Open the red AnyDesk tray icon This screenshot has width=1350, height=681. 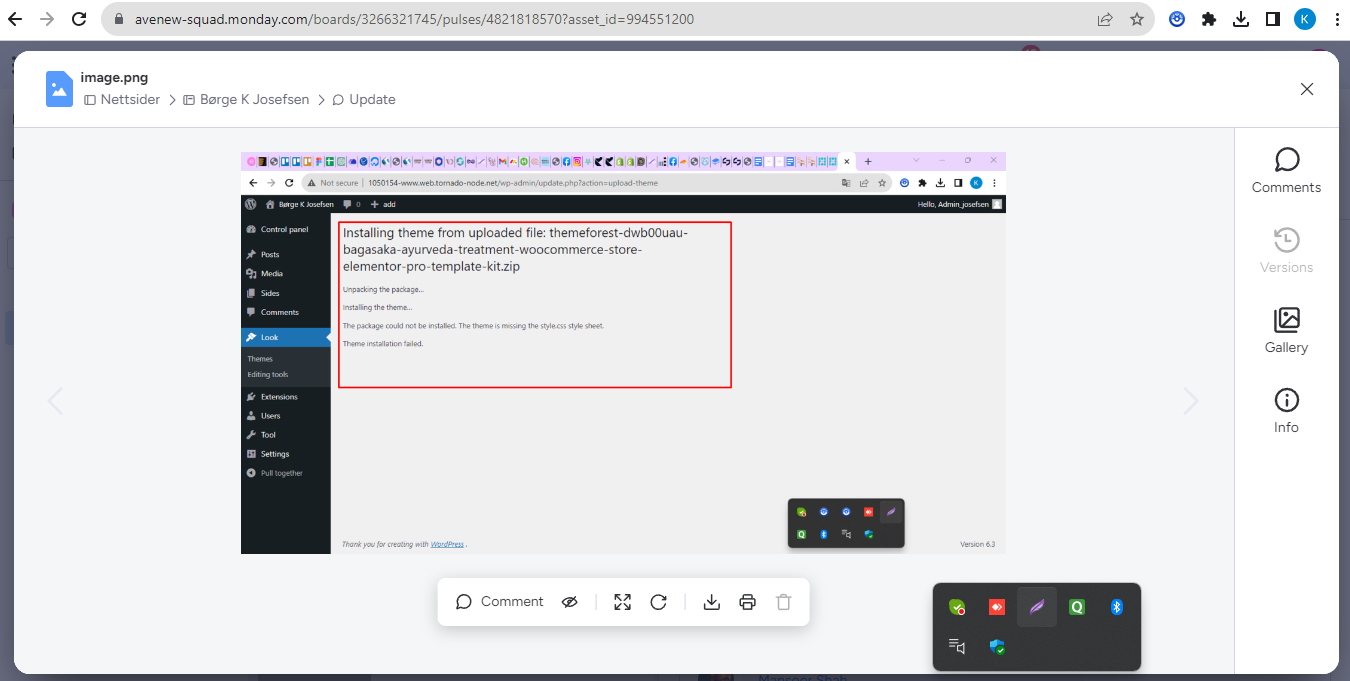pyautogui.click(x=997, y=607)
